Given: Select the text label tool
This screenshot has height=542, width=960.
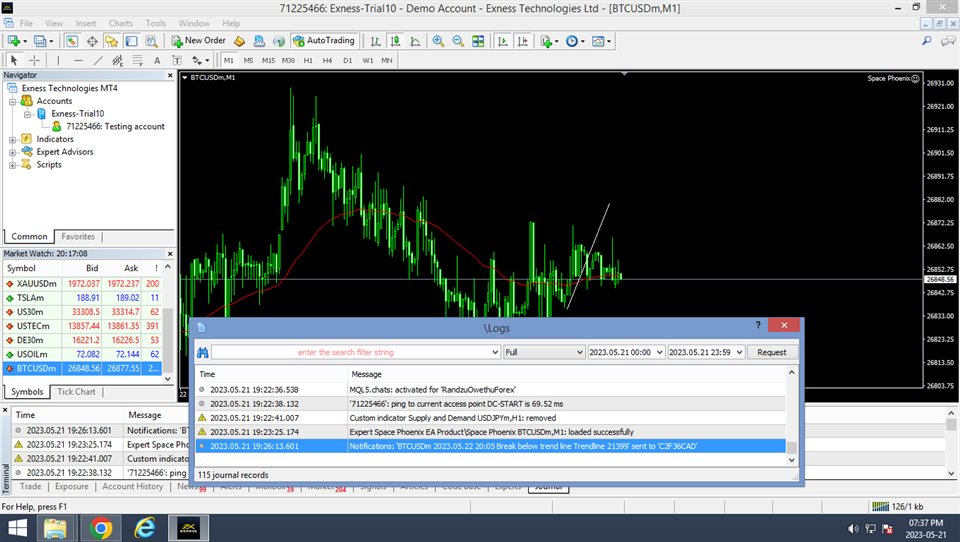Looking at the screenshot, I should (x=176, y=60).
